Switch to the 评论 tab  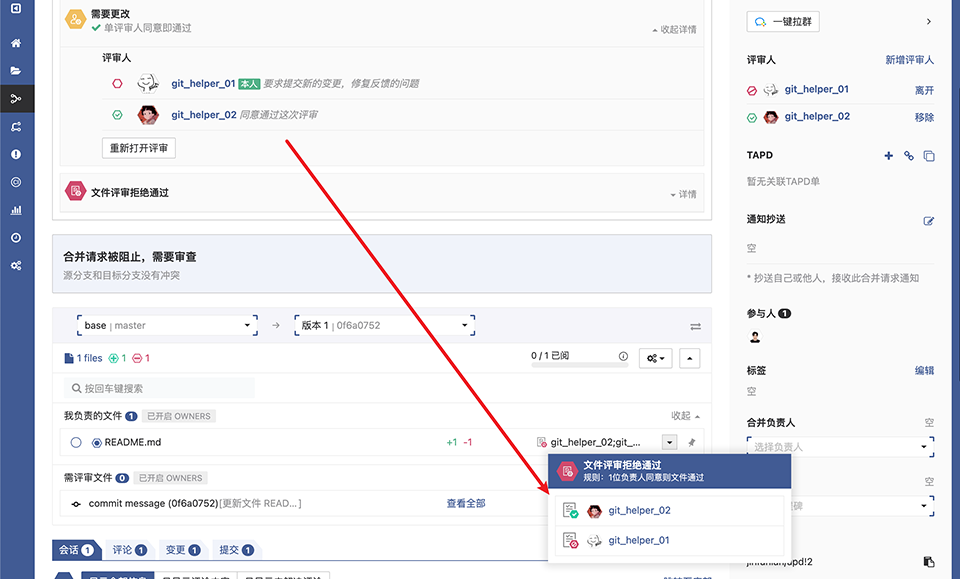(x=129, y=550)
